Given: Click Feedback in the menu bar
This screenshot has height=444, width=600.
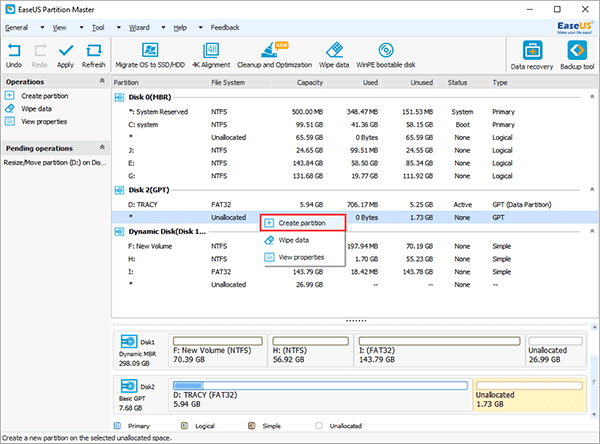Looking at the screenshot, I should click(224, 28).
